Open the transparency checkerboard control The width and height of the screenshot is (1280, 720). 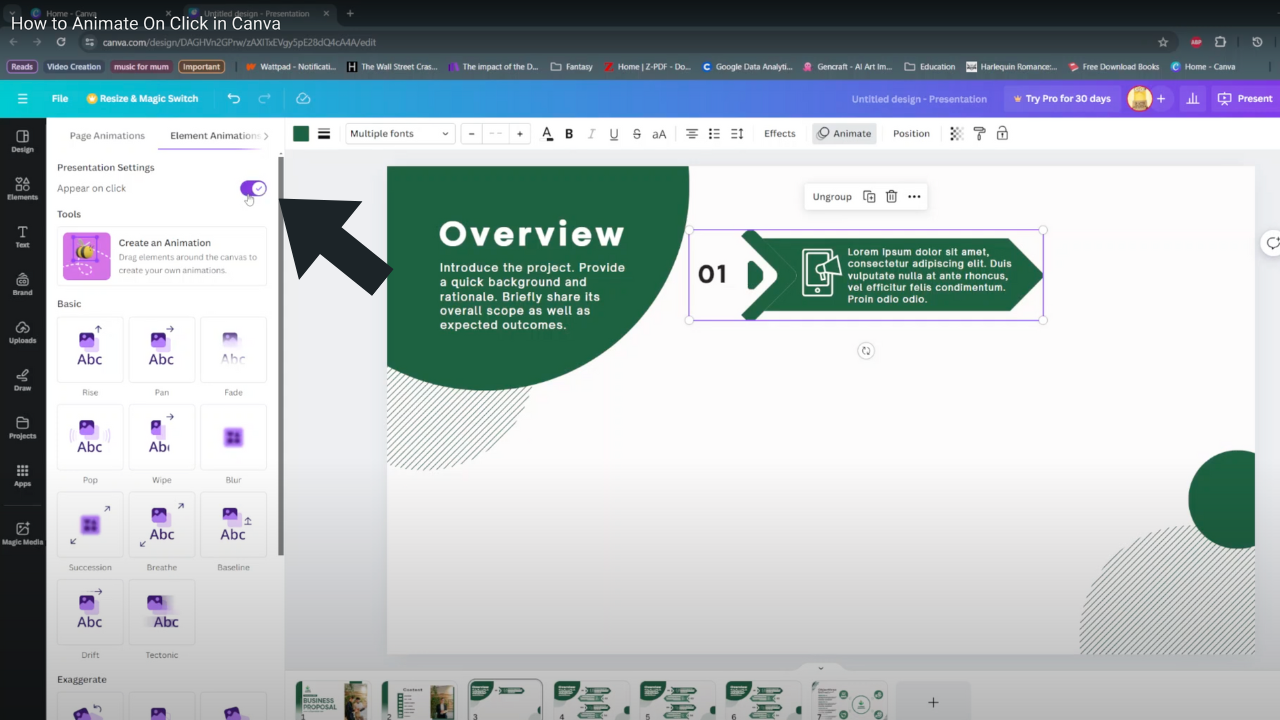pos(956,134)
